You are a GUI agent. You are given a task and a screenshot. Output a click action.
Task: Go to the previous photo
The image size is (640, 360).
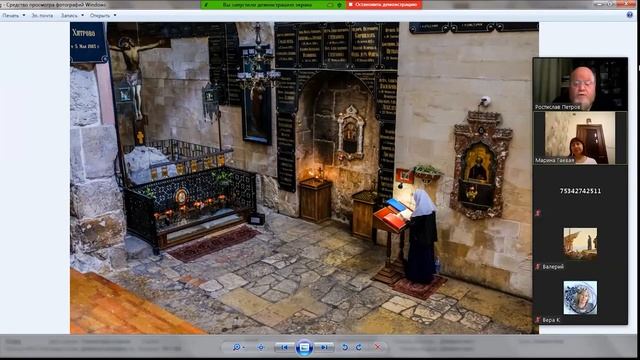284,347
